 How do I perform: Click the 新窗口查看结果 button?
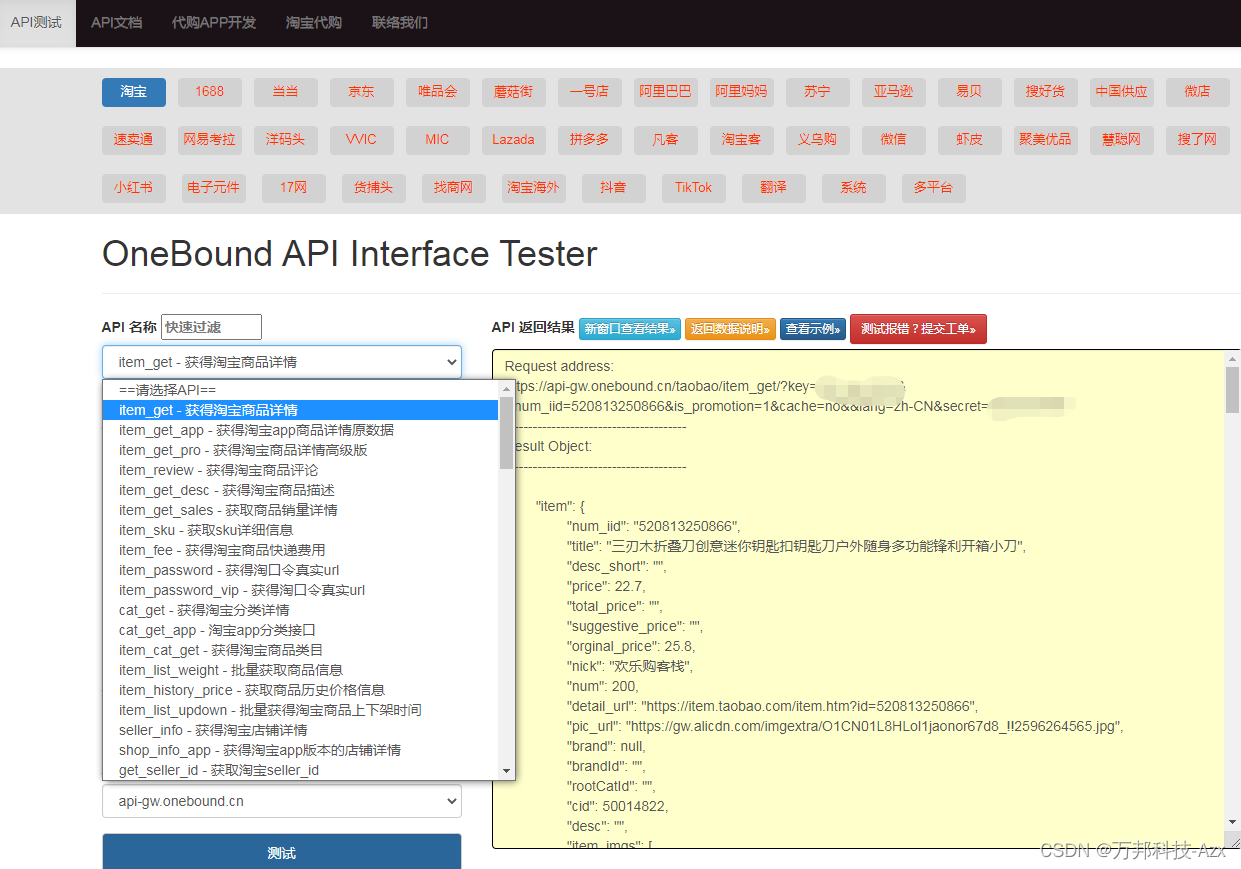tap(630, 329)
